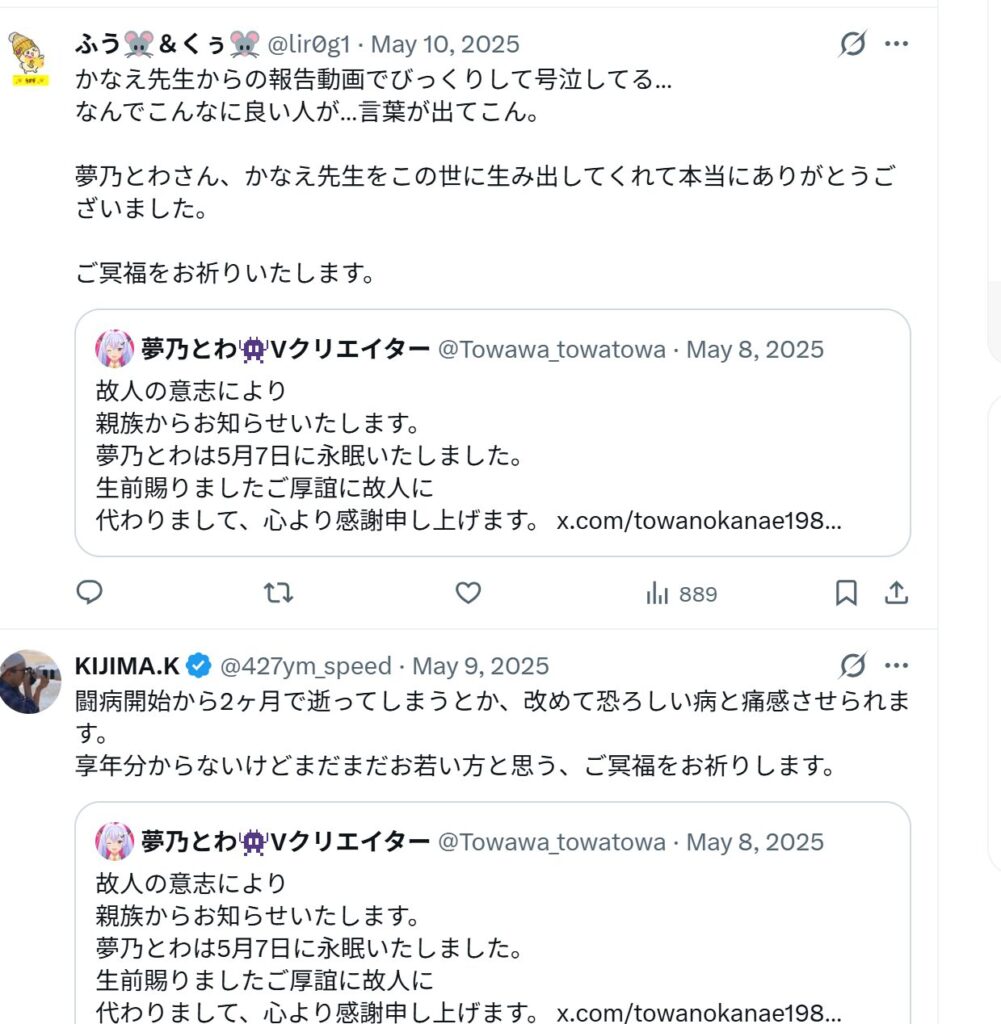Viewport: 1001px width, 1024px height.
Task: Click KIJIMA.K display name
Action: click(x=128, y=666)
